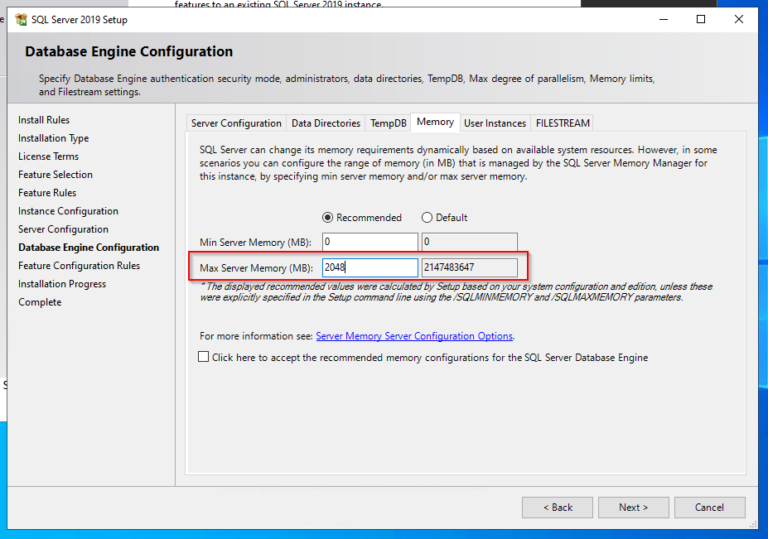Click the Max Server Memory (MB) label
The image size is (768, 539).
(x=256, y=268)
